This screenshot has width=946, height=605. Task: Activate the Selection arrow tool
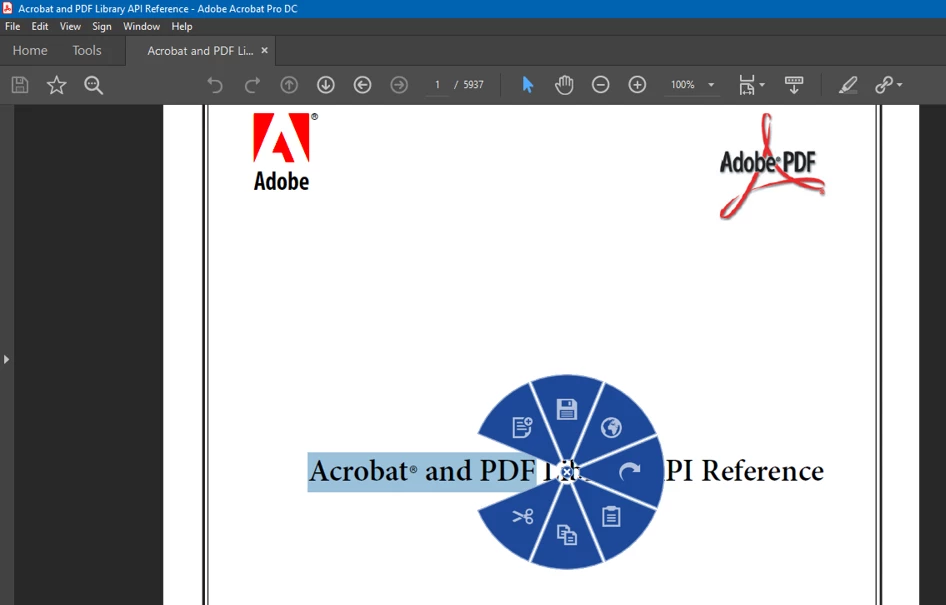click(x=528, y=85)
